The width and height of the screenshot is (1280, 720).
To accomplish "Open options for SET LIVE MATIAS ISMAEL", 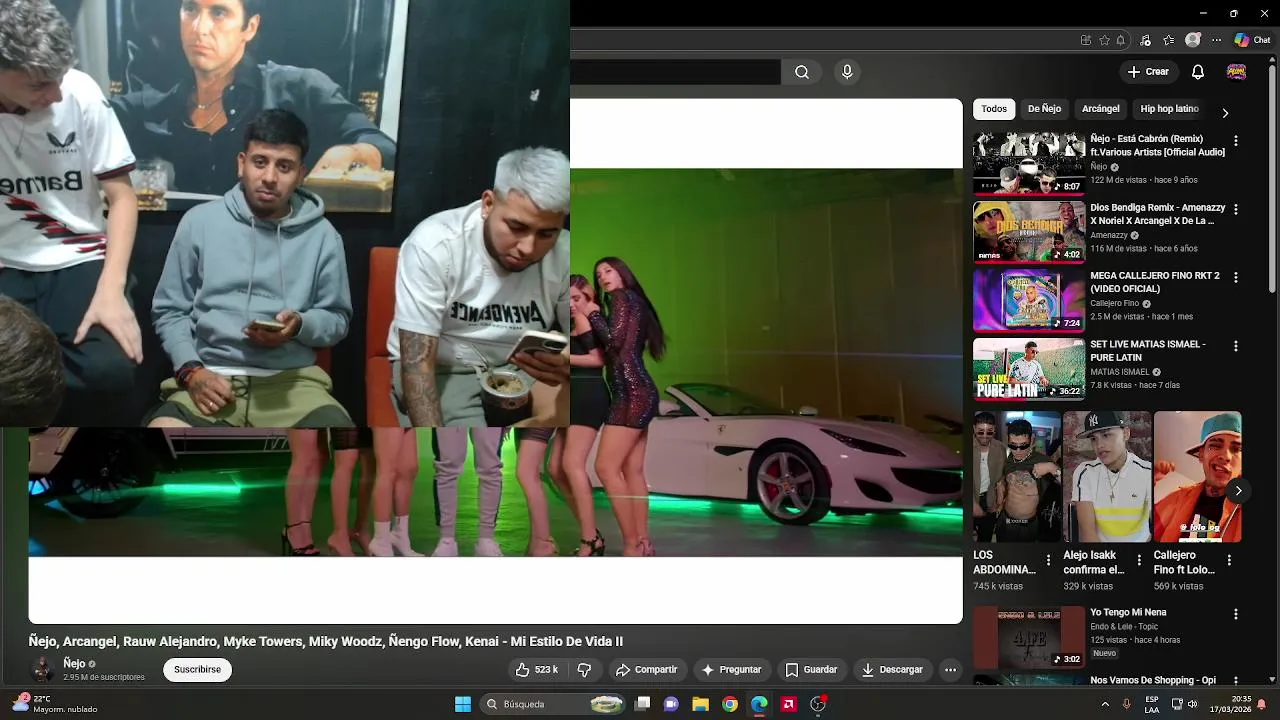I will tap(1236, 346).
